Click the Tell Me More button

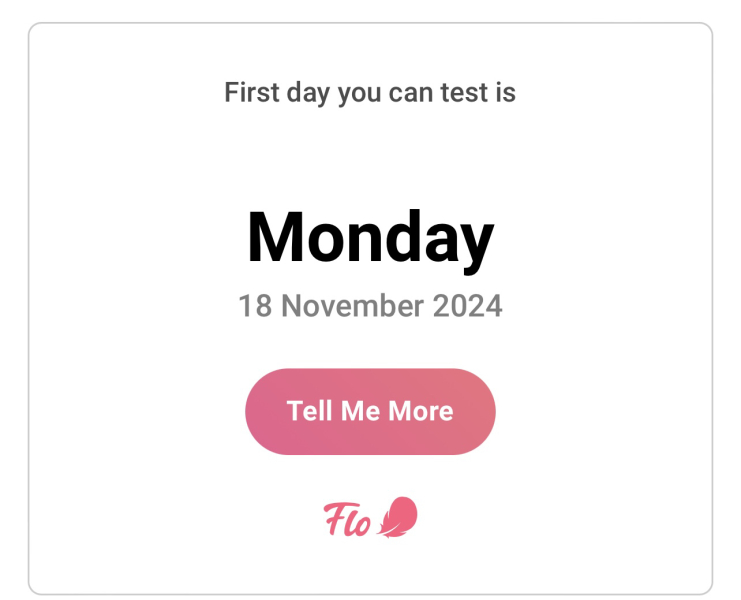point(370,411)
